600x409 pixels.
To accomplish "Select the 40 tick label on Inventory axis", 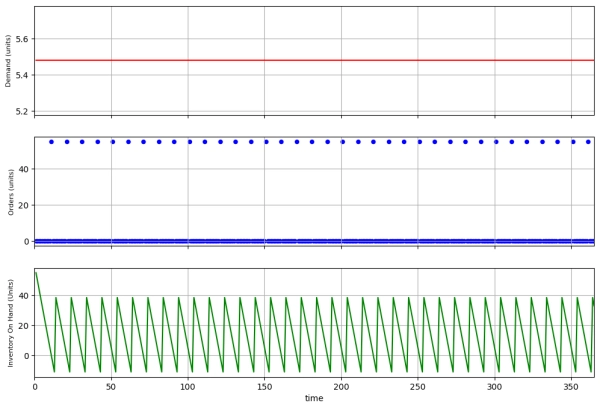I will tap(24, 297).
